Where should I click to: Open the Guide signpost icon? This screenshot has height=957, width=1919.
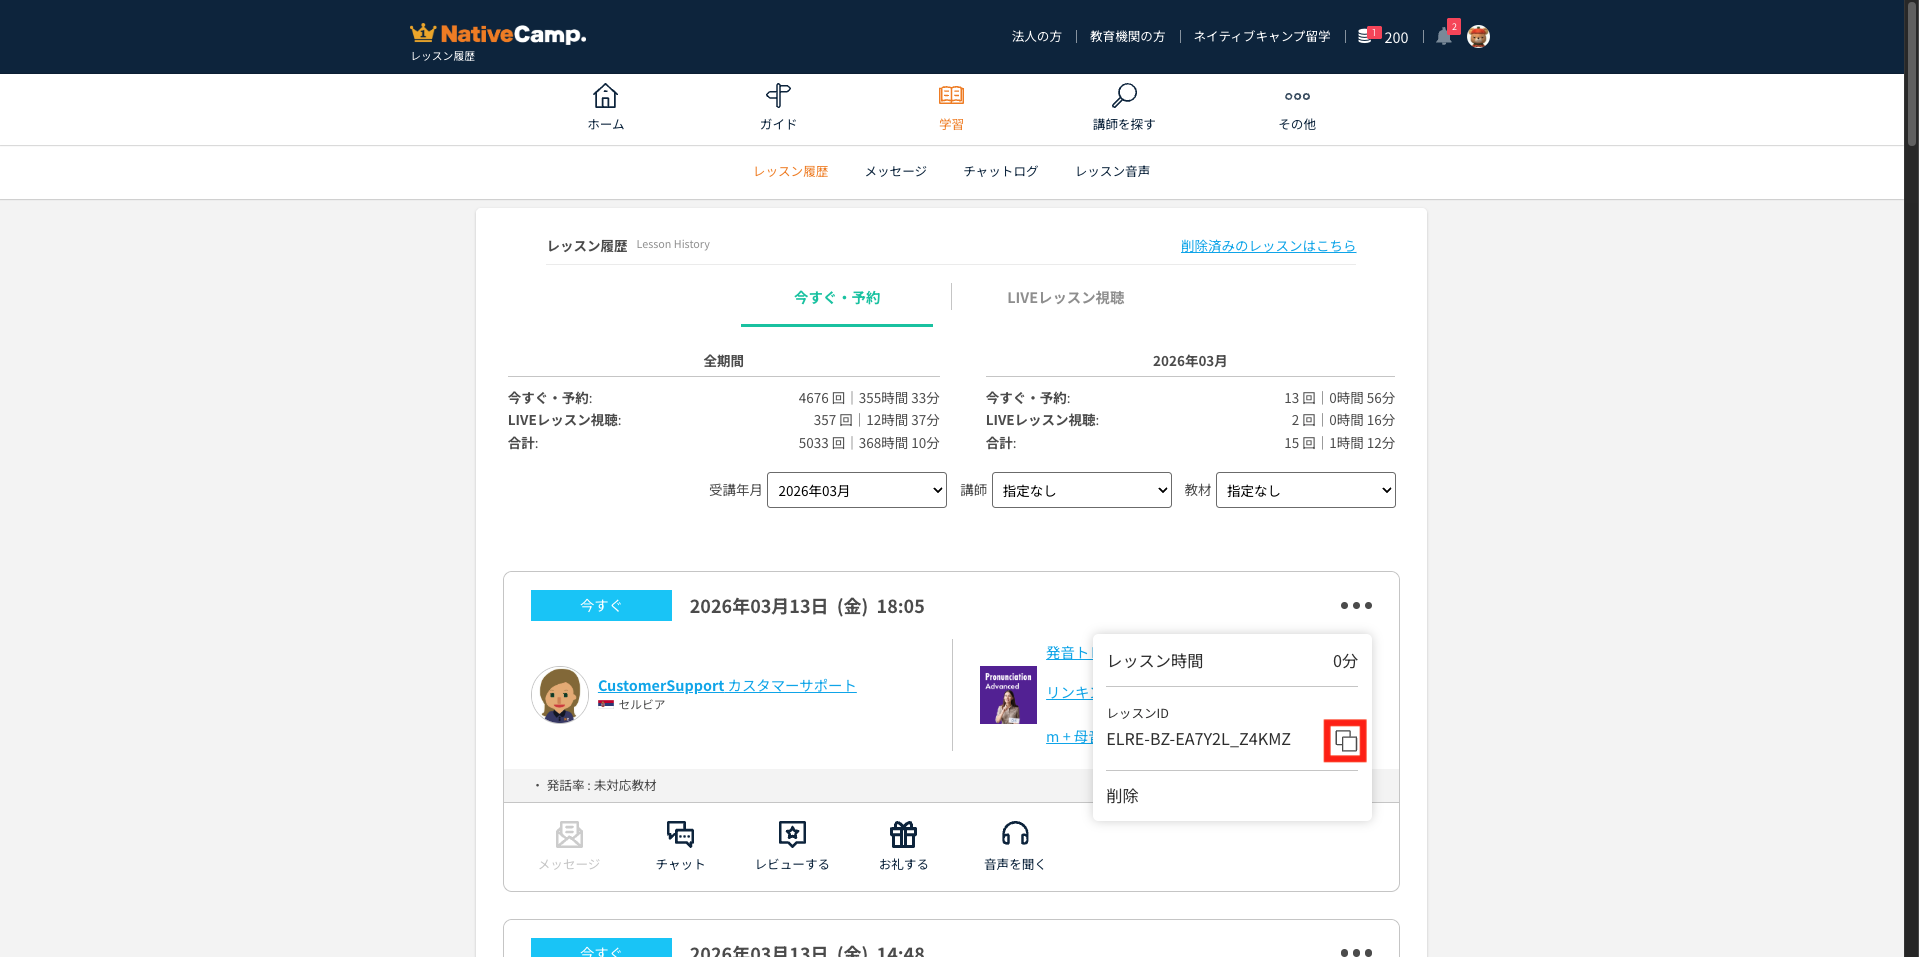[778, 97]
